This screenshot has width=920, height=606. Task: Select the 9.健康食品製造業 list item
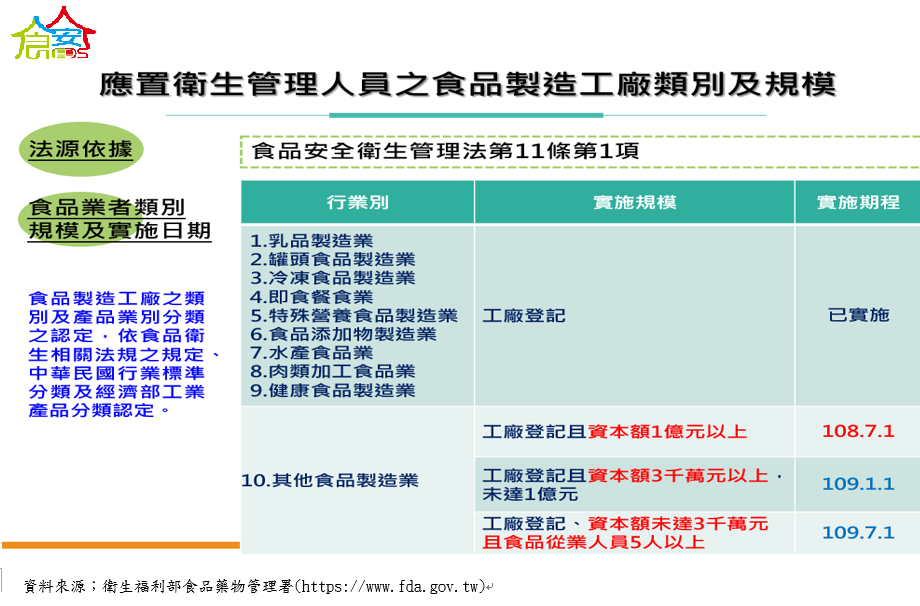[x=332, y=390]
